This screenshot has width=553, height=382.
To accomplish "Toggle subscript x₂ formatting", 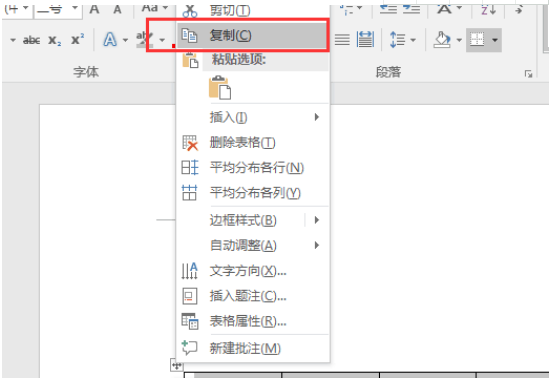I will coord(55,40).
